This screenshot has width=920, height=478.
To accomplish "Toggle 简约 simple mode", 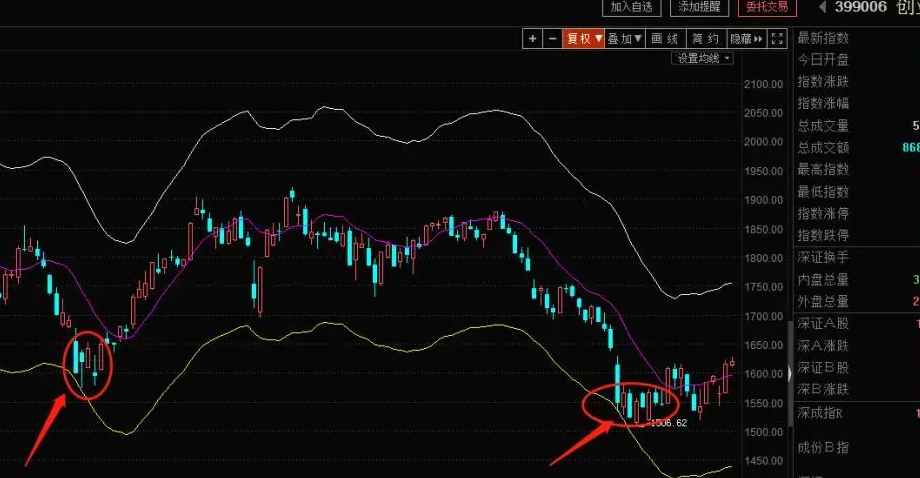I will tap(706, 39).
